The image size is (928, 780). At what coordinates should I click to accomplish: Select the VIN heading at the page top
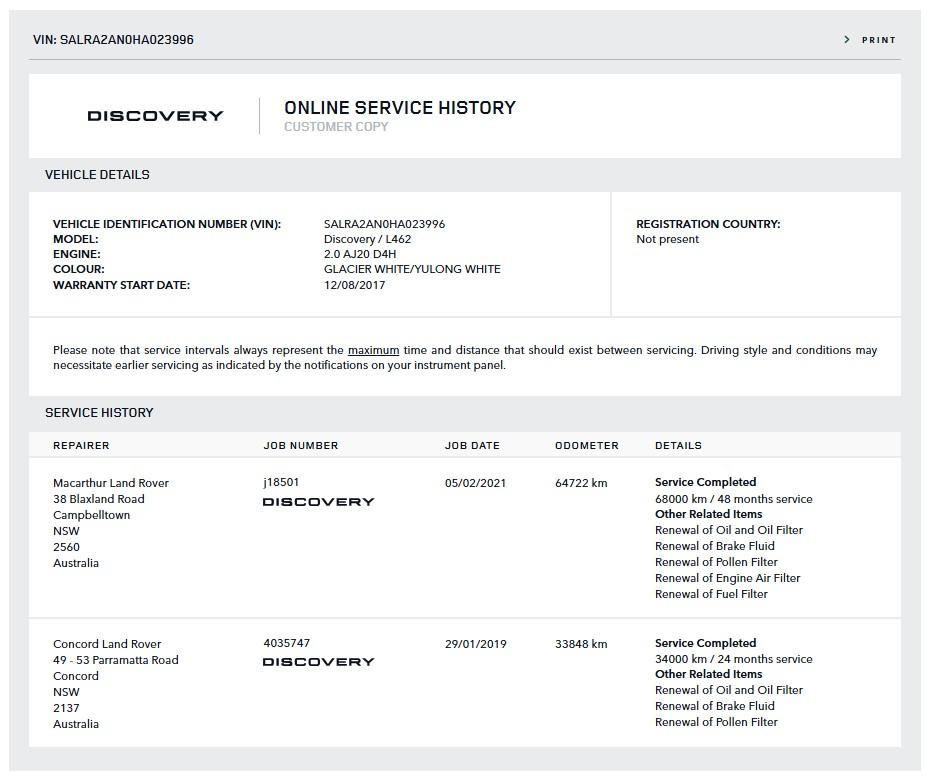click(x=113, y=40)
